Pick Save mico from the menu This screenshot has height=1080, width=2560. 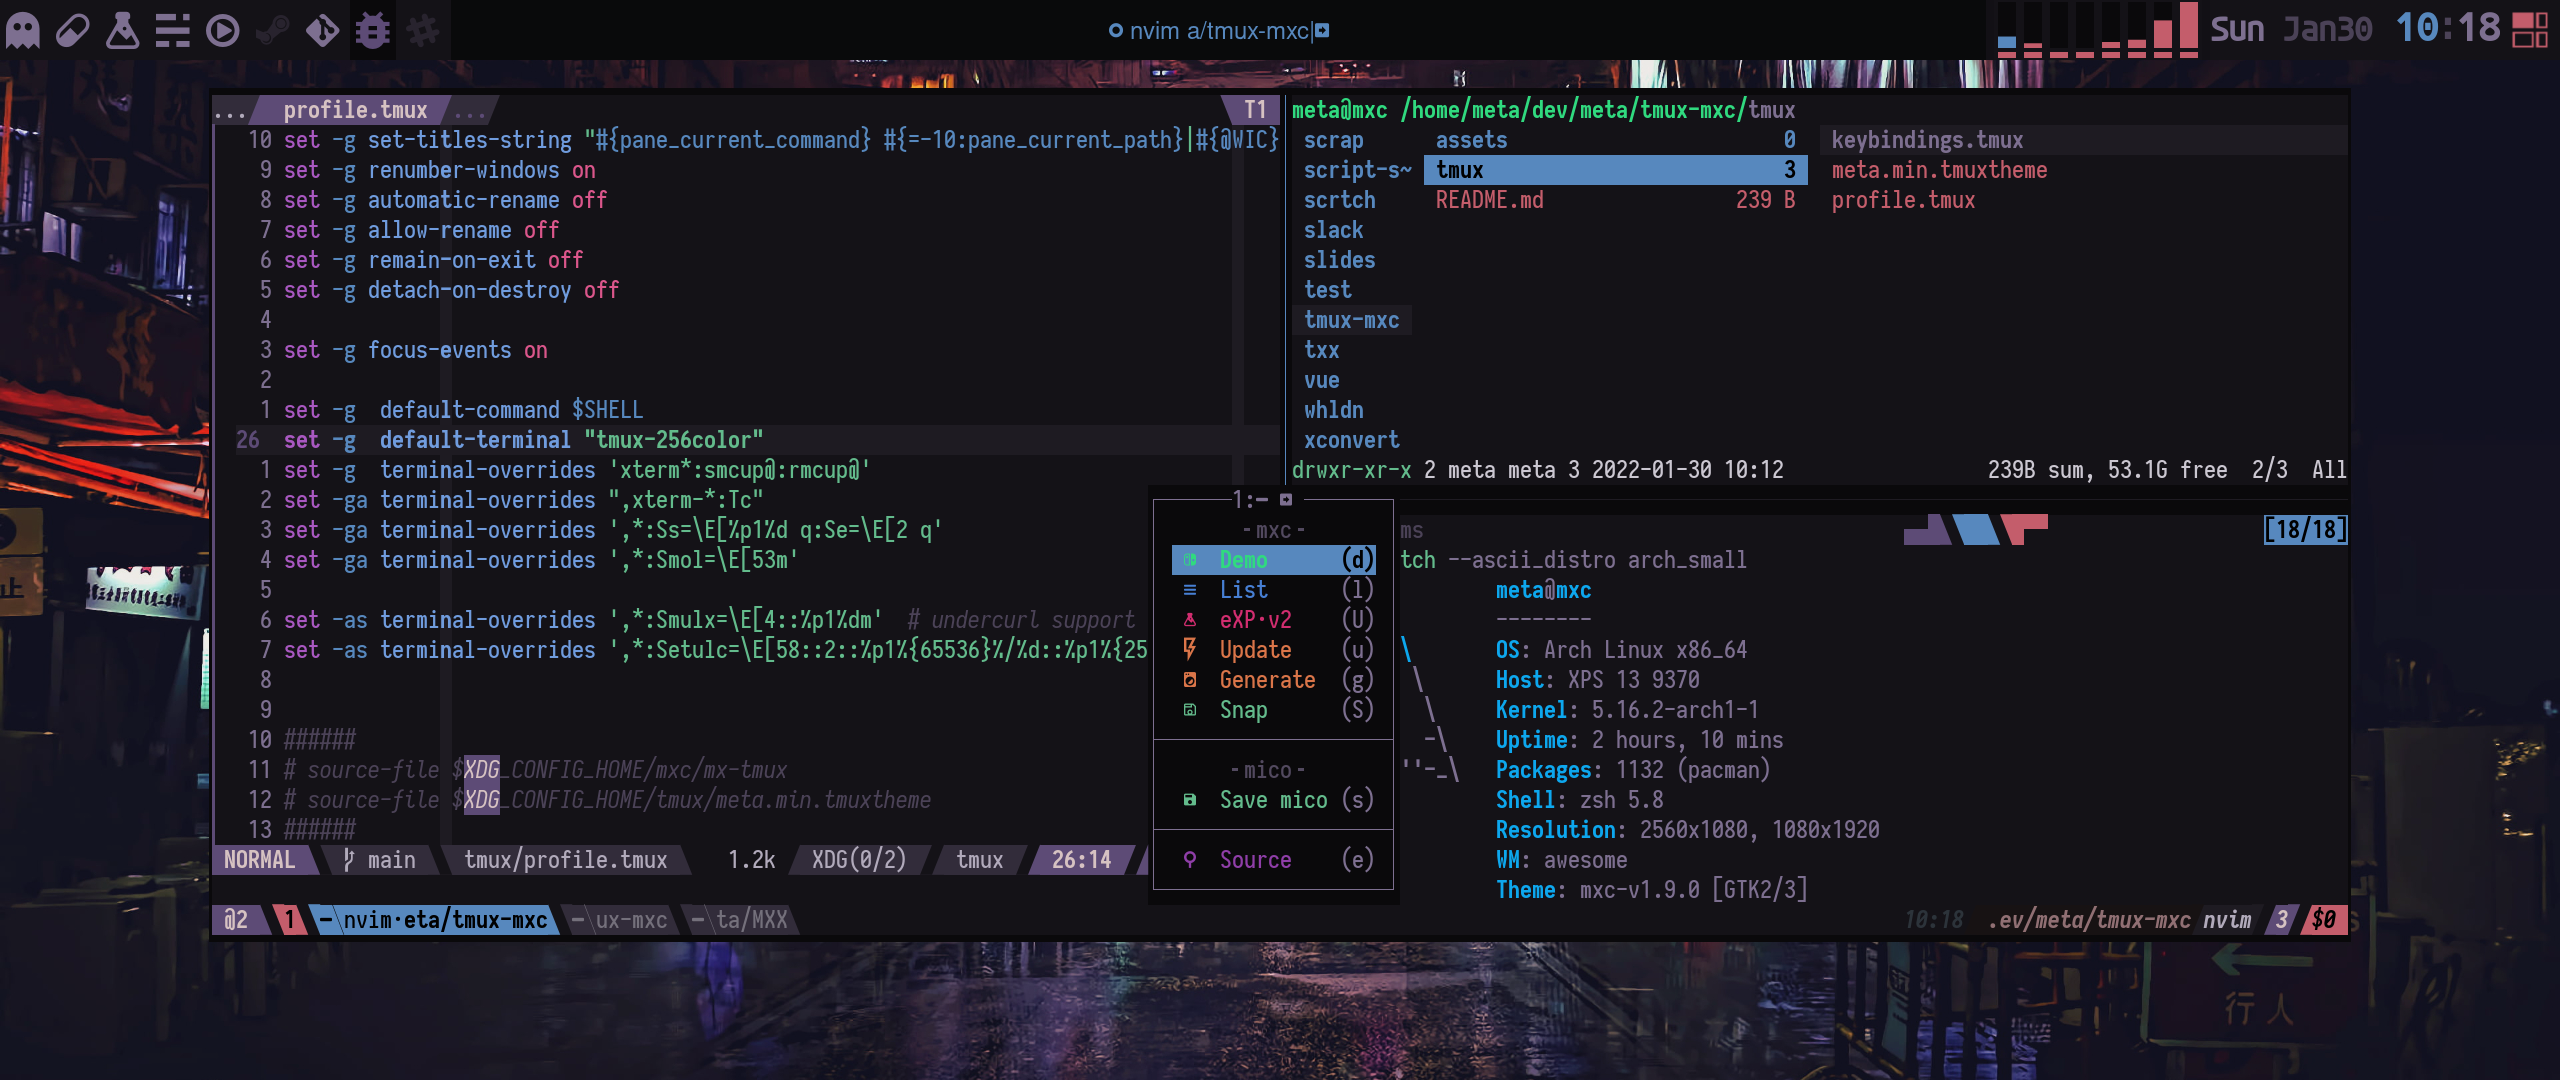pyautogui.click(x=1272, y=800)
